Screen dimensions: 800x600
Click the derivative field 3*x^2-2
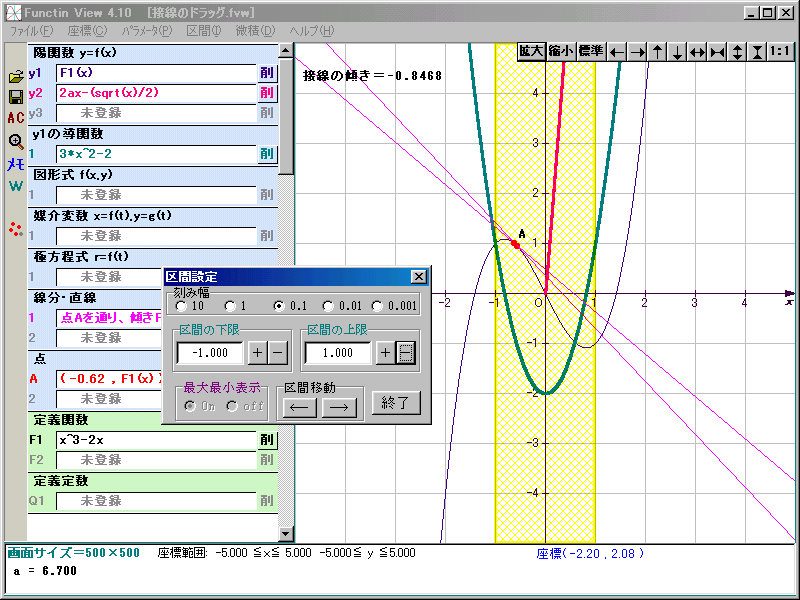pos(156,154)
